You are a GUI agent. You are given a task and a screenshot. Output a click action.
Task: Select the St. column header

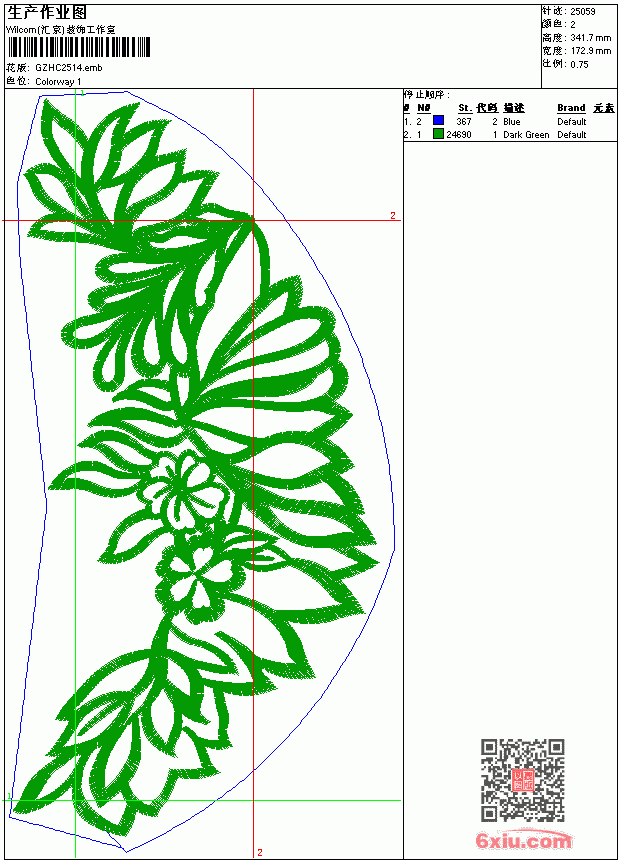465,108
